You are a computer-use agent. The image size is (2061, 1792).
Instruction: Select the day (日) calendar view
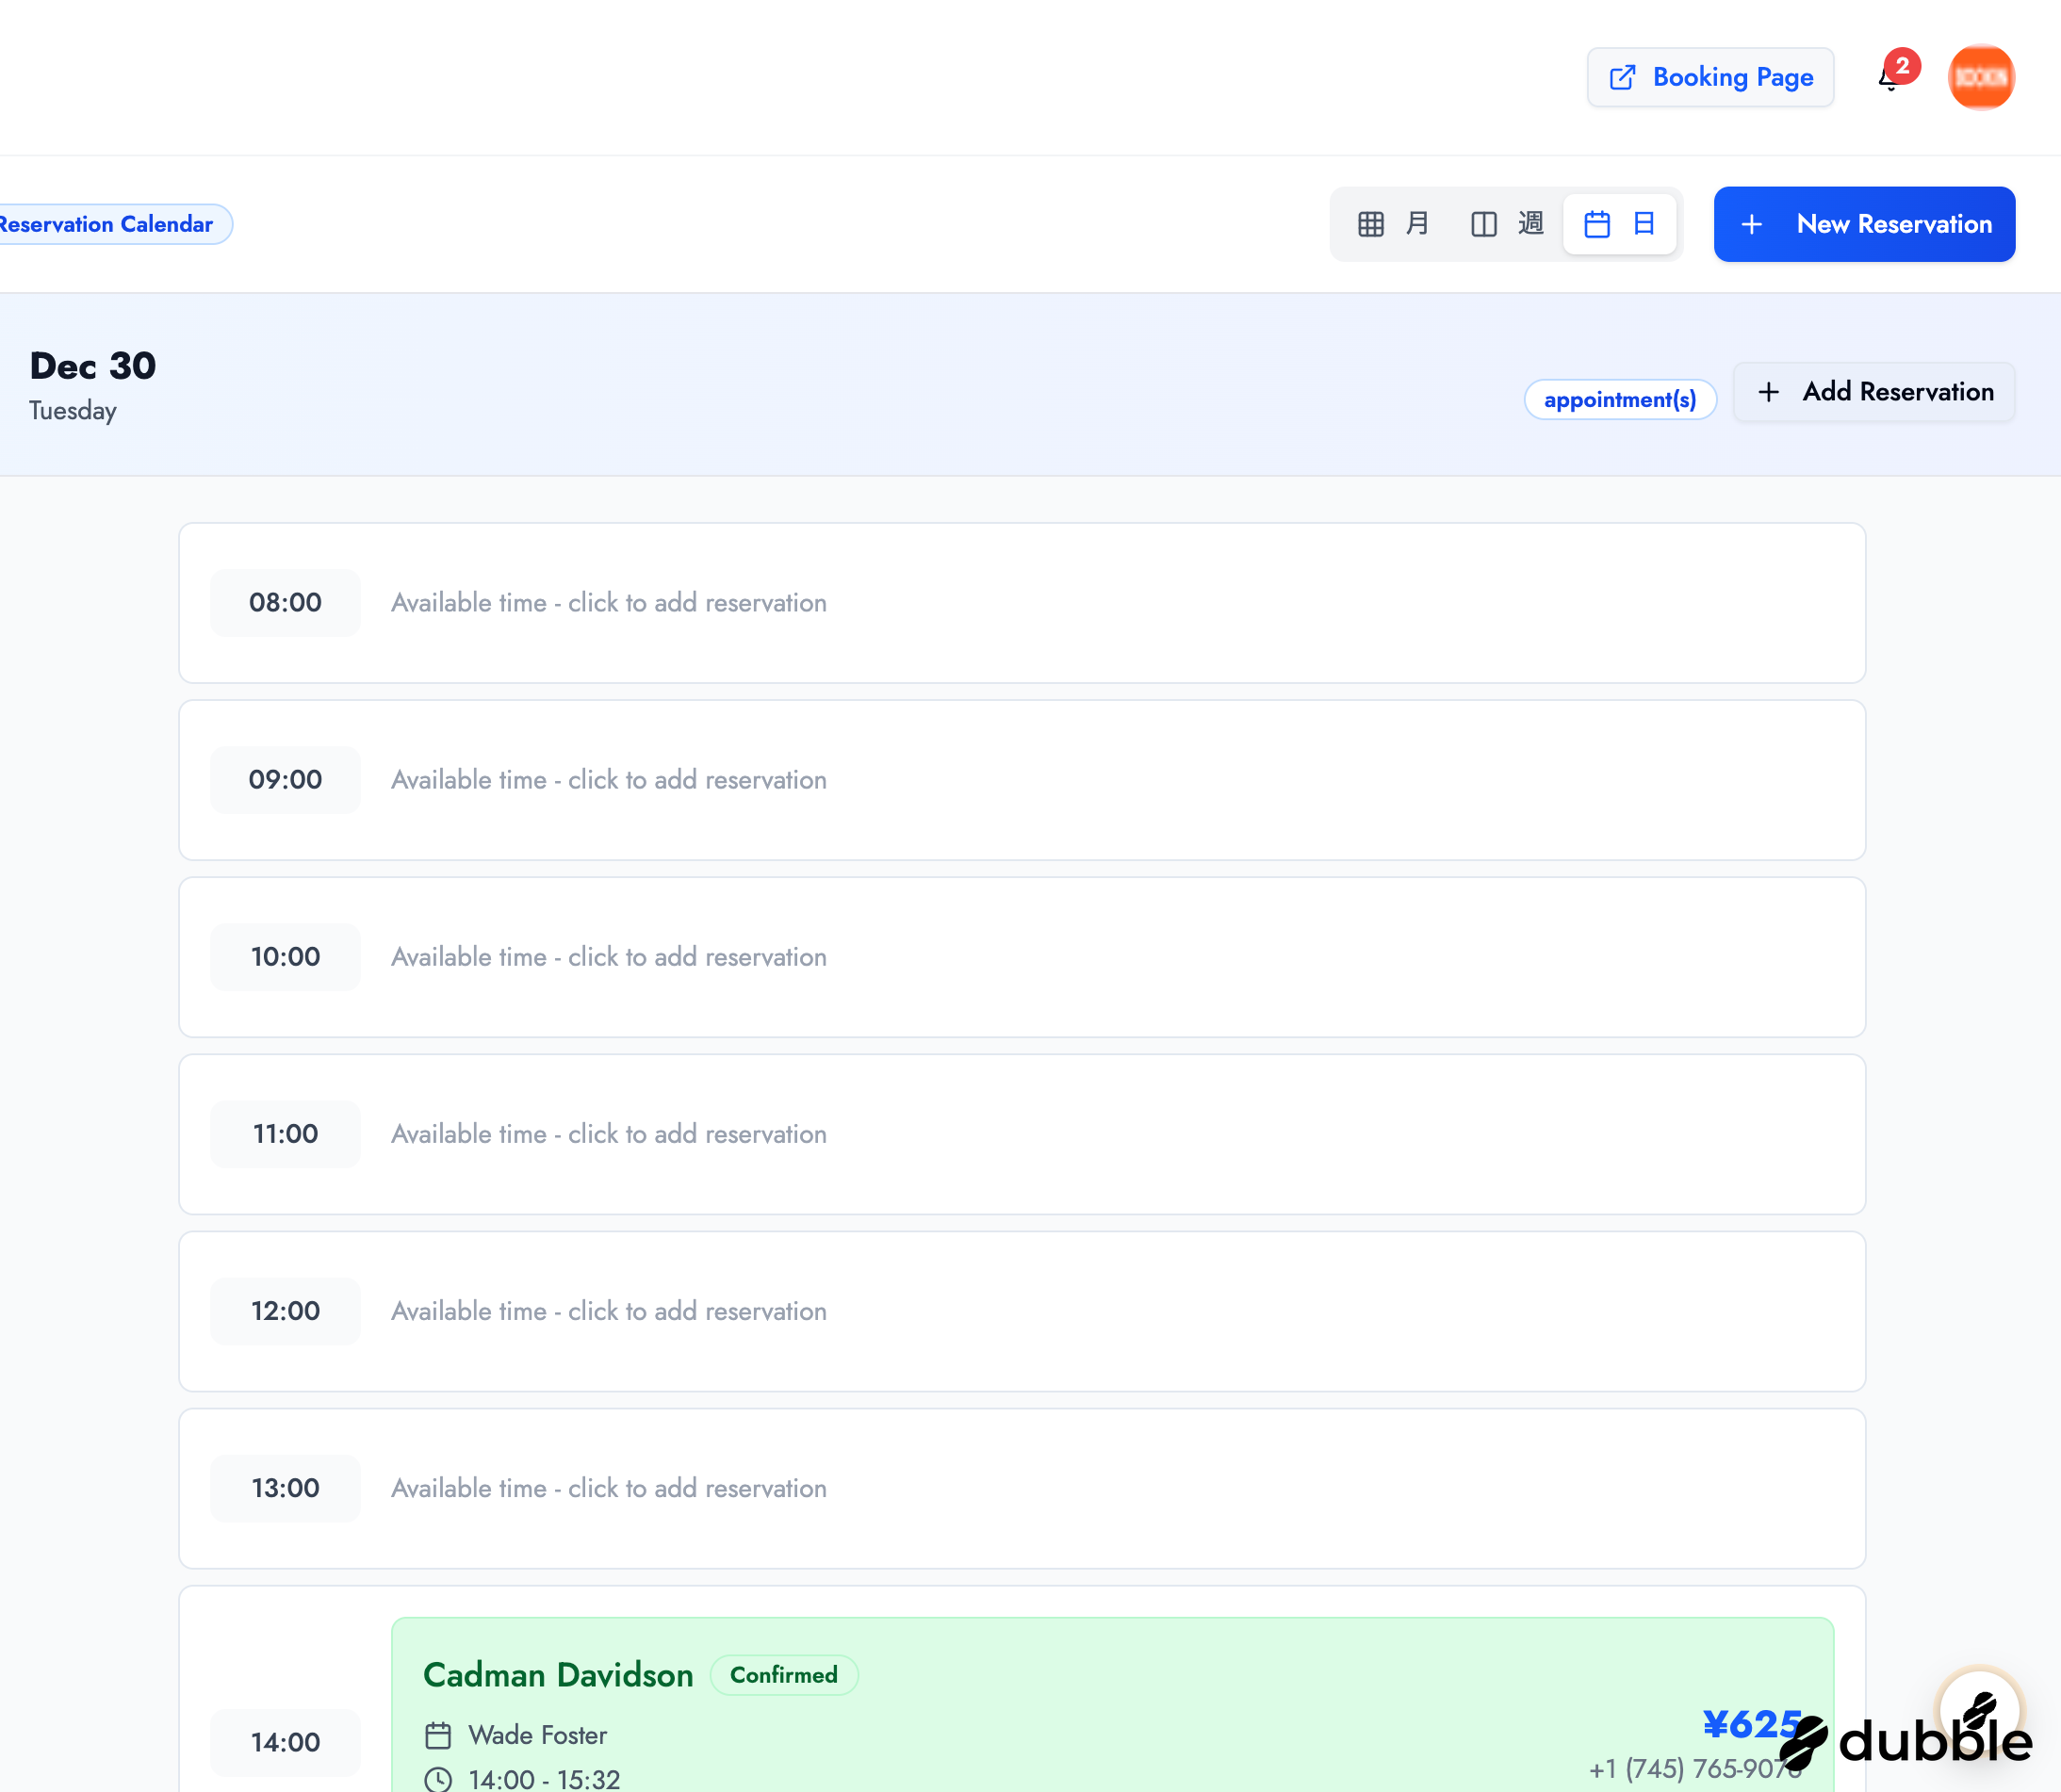coord(1643,223)
